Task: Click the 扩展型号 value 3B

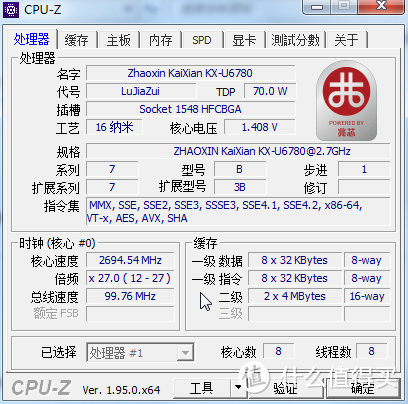Action: tap(240, 187)
